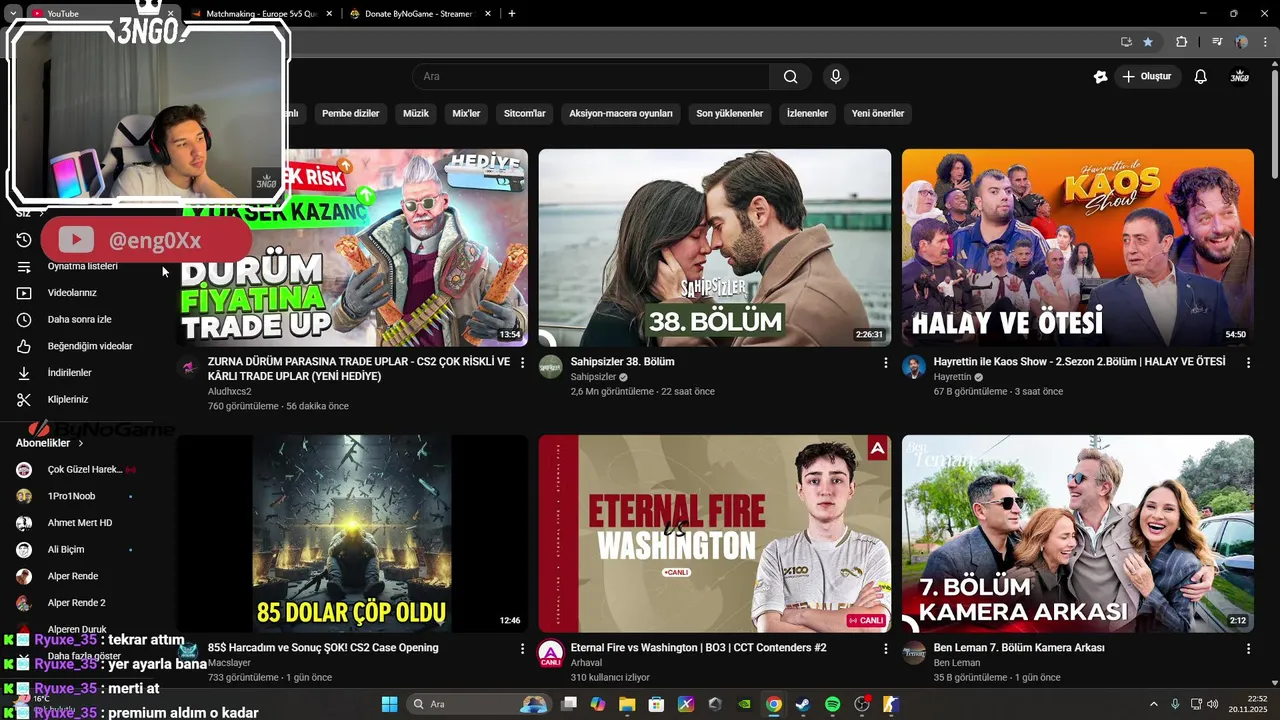The height and width of the screenshot is (720, 1280).
Task: Open options for Sahipsizler 38. Bölüm video
Action: tap(885, 363)
